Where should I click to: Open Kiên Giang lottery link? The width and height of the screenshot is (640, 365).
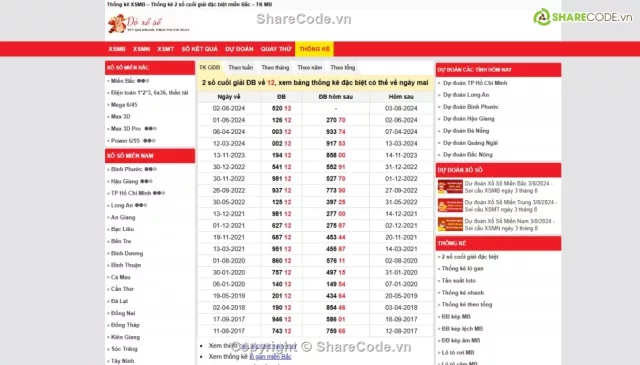coord(125,337)
